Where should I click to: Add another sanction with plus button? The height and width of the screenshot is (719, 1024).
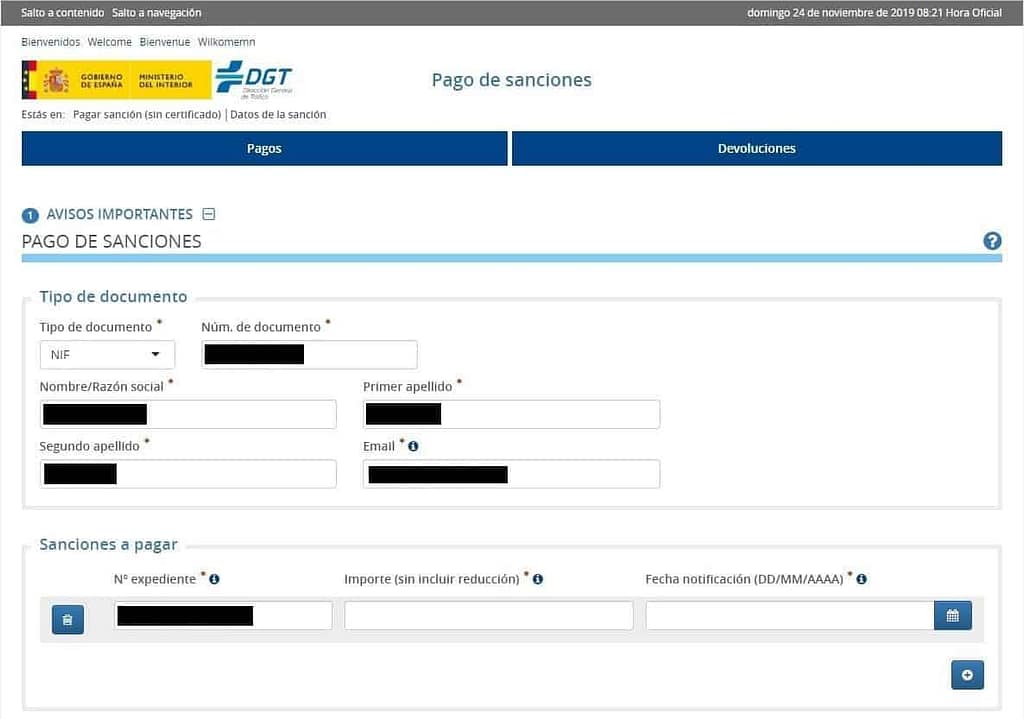click(x=967, y=675)
